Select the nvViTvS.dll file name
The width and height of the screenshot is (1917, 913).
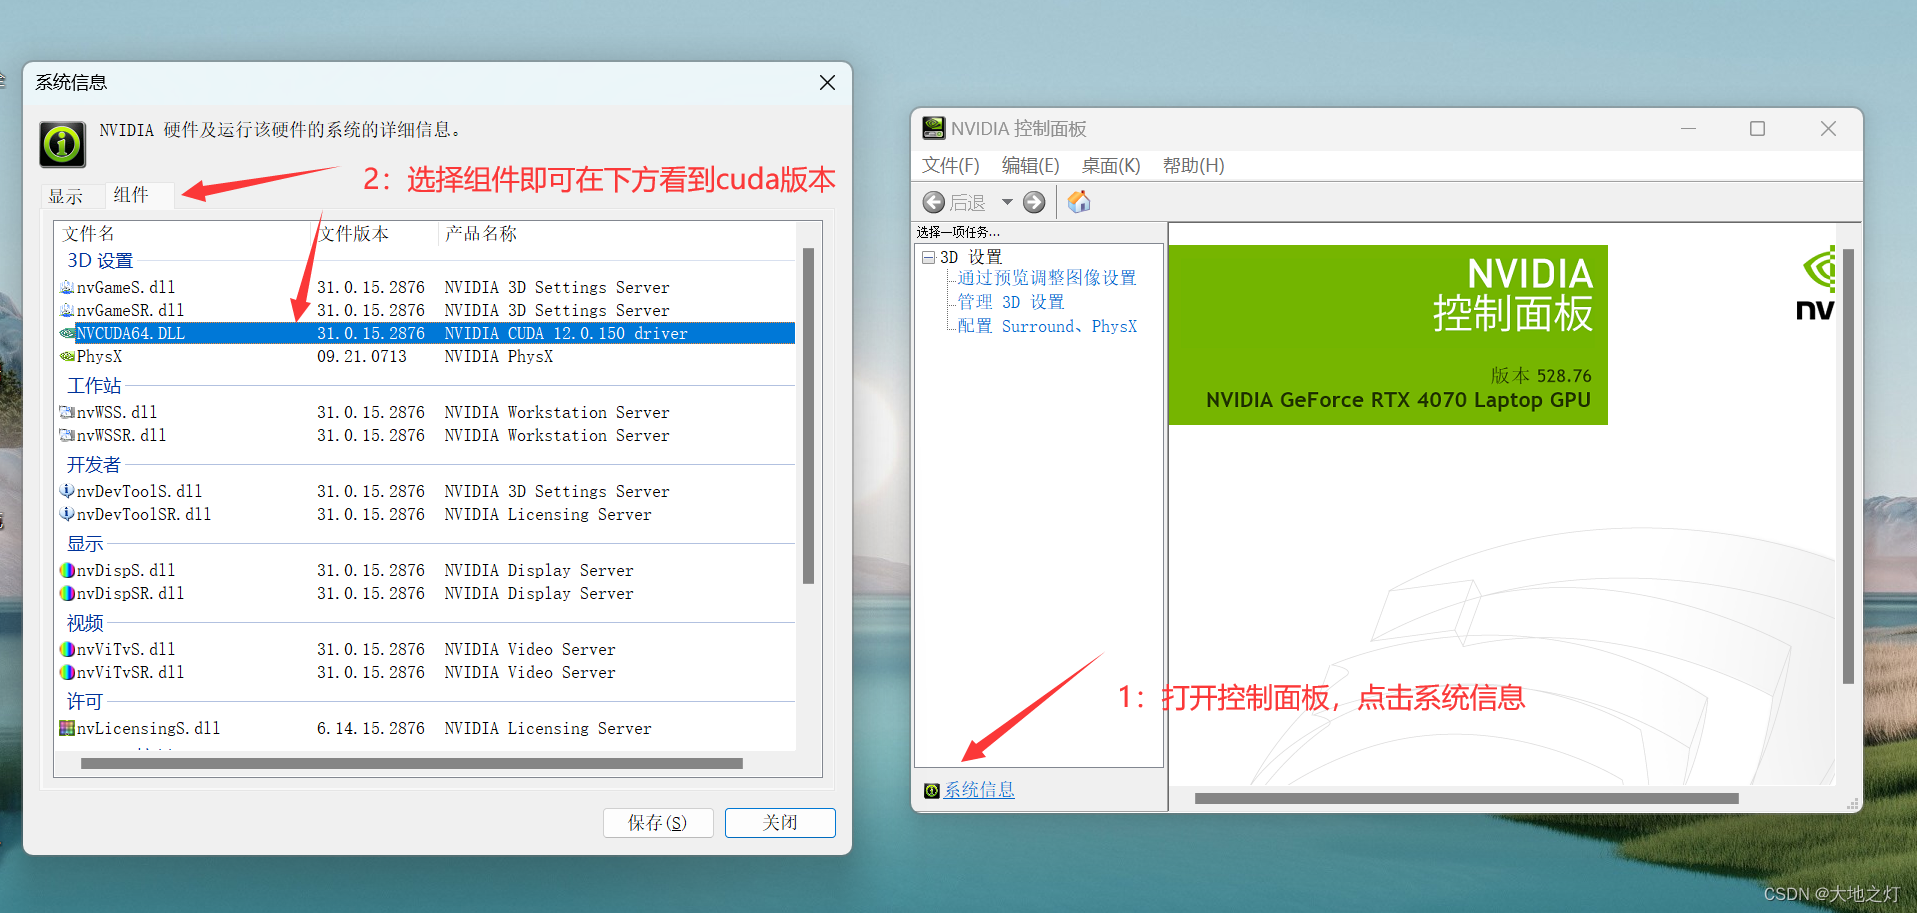(126, 649)
